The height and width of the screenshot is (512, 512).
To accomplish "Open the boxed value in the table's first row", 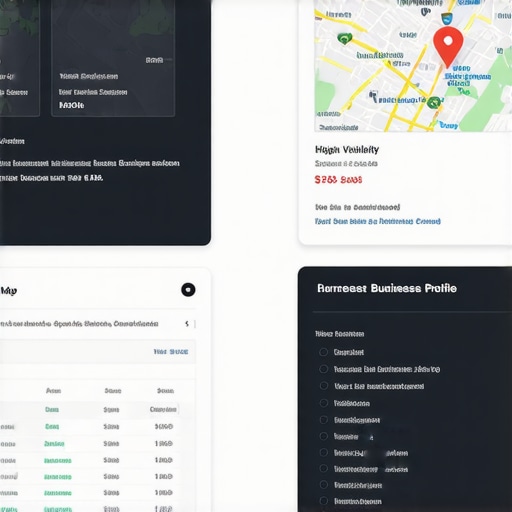I will pyautogui.click(x=163, y=409).
